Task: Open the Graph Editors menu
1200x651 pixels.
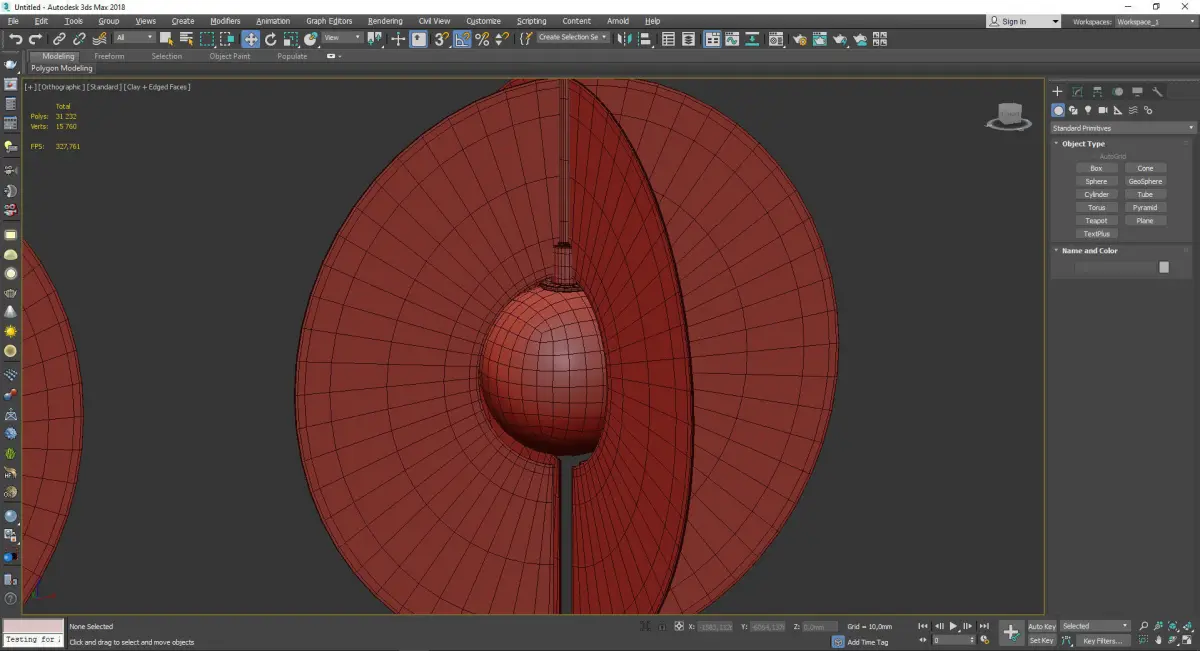Action: [x=329, y=21]
